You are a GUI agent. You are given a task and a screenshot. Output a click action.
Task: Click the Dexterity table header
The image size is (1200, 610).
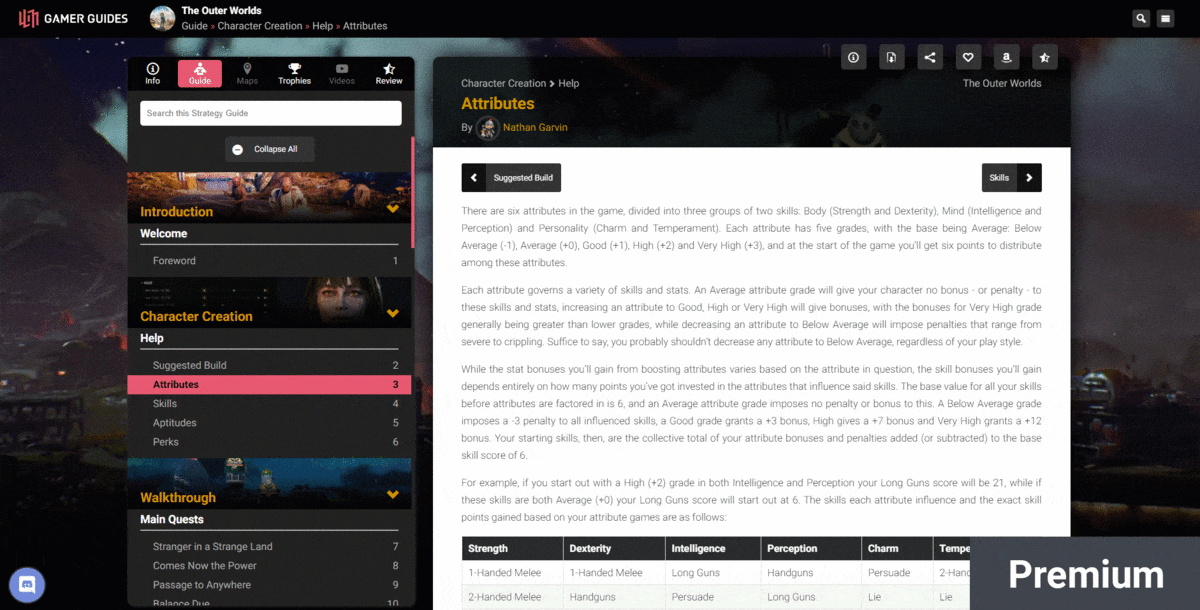pyautogui.click(x=614, y=549)
